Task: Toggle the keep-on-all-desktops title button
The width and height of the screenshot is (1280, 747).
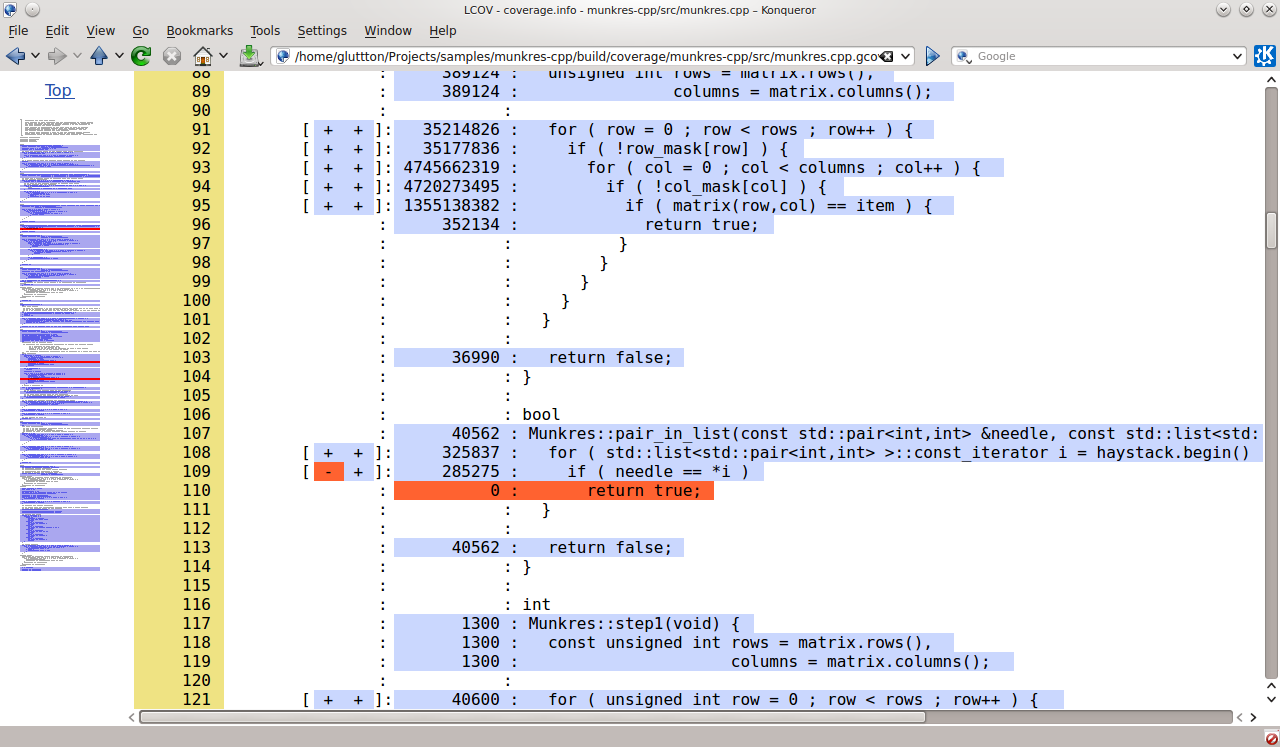Action: pyautogui.click(x=32, y=9)
